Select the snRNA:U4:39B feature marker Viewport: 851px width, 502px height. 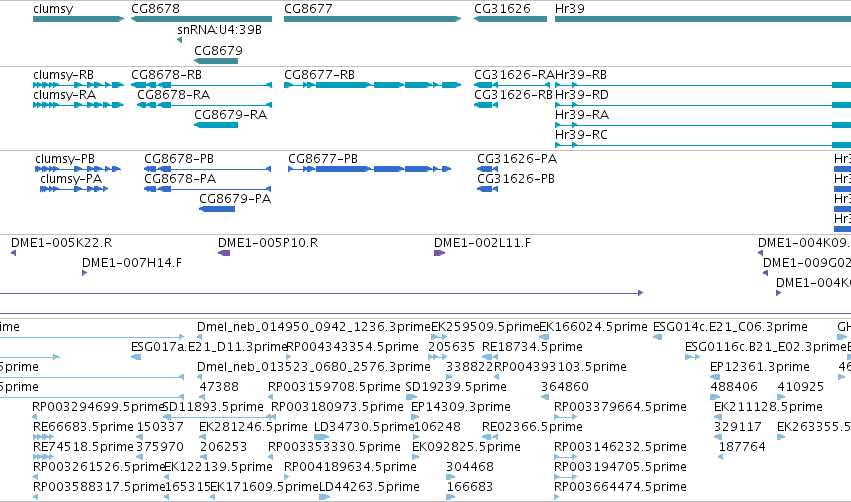tap(180, 40)
